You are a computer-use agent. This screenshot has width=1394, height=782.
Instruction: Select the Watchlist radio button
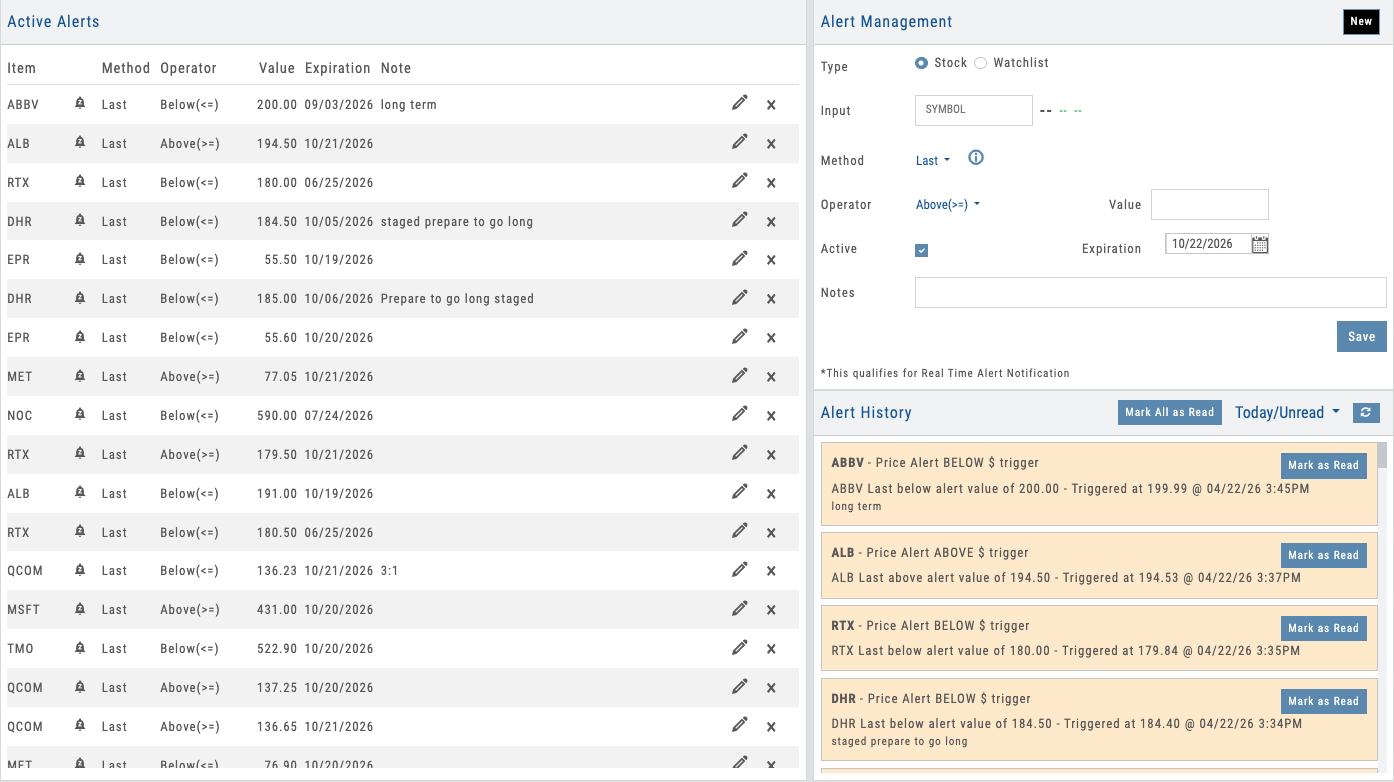tap(981, 62)
